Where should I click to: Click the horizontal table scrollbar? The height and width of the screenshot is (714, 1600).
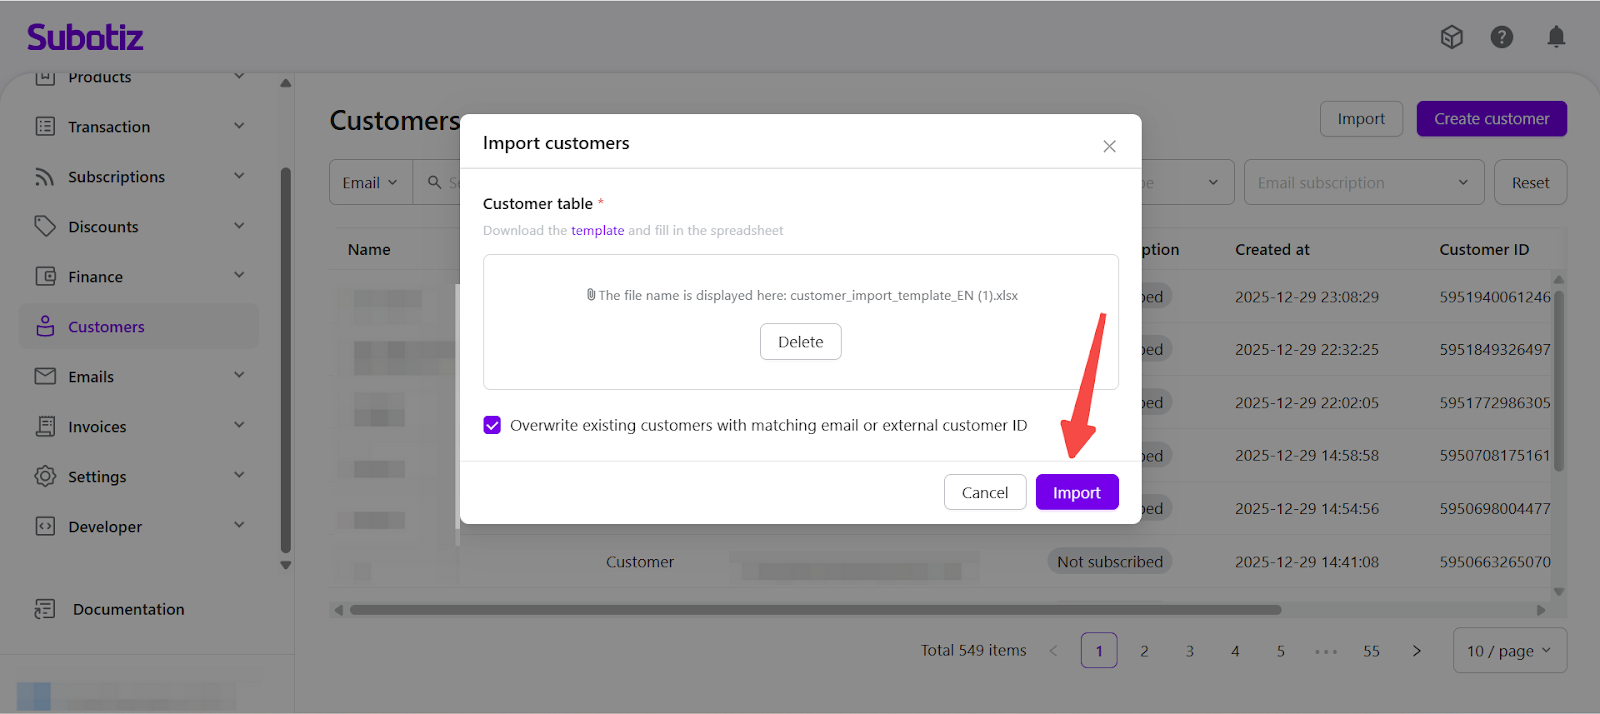click(815, 610)
